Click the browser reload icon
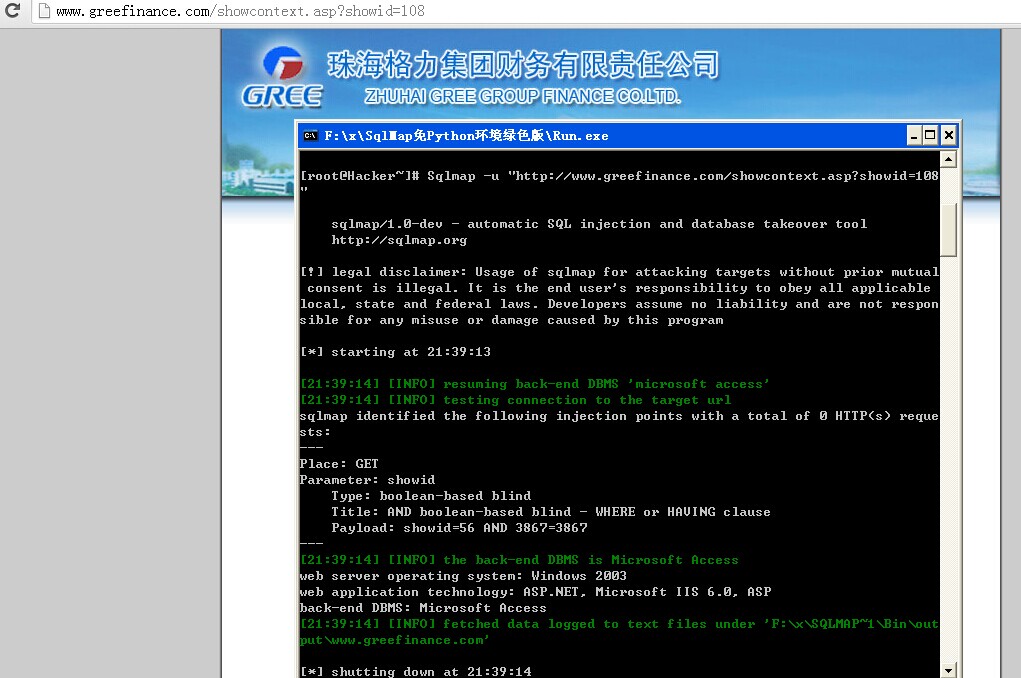 12,10
